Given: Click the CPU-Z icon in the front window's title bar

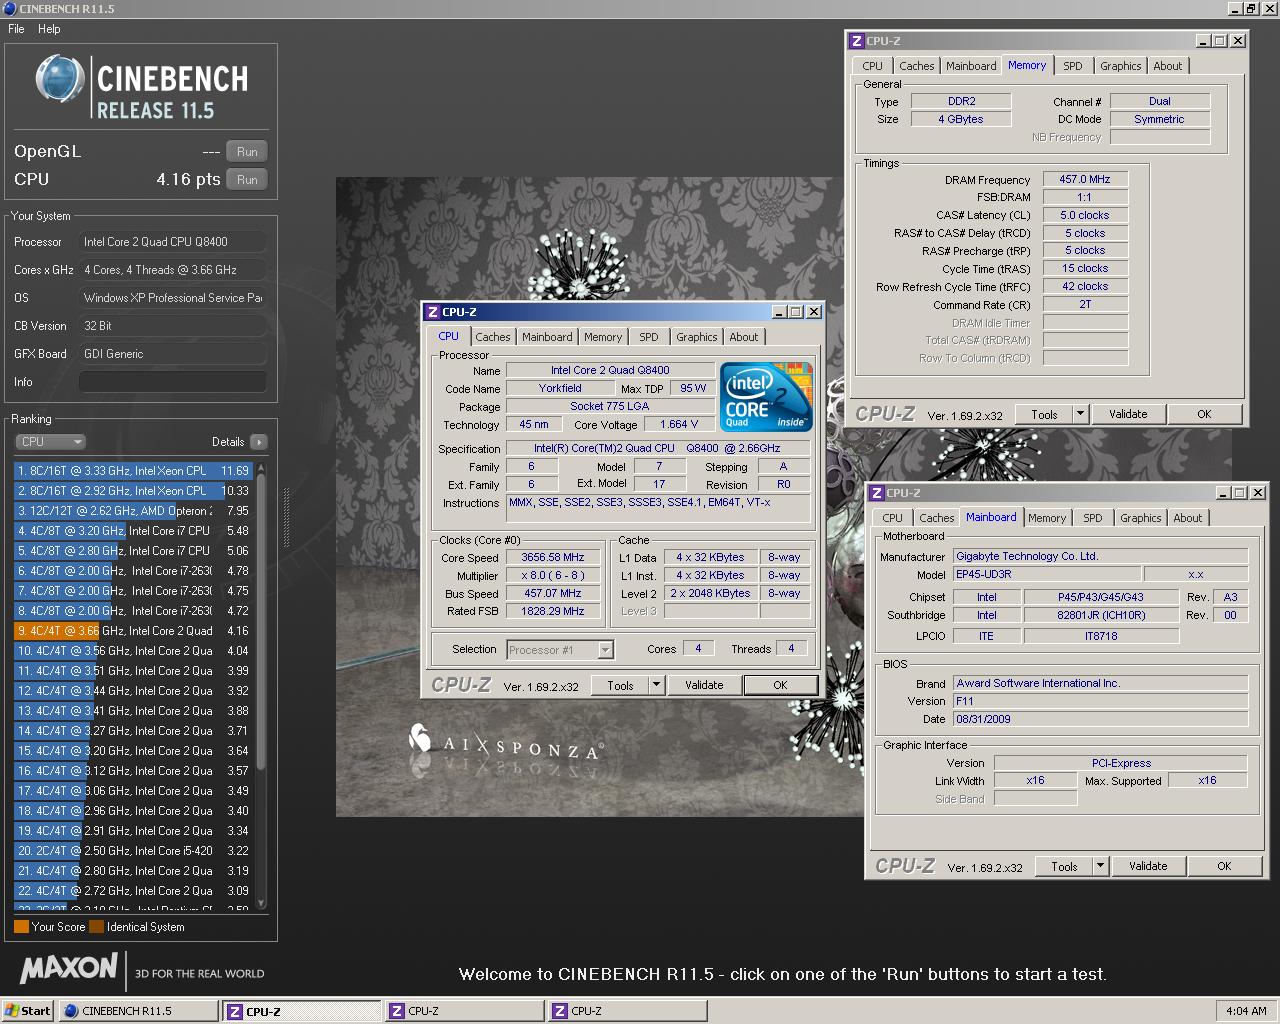Looking at the screenshot, I should 432,312.
